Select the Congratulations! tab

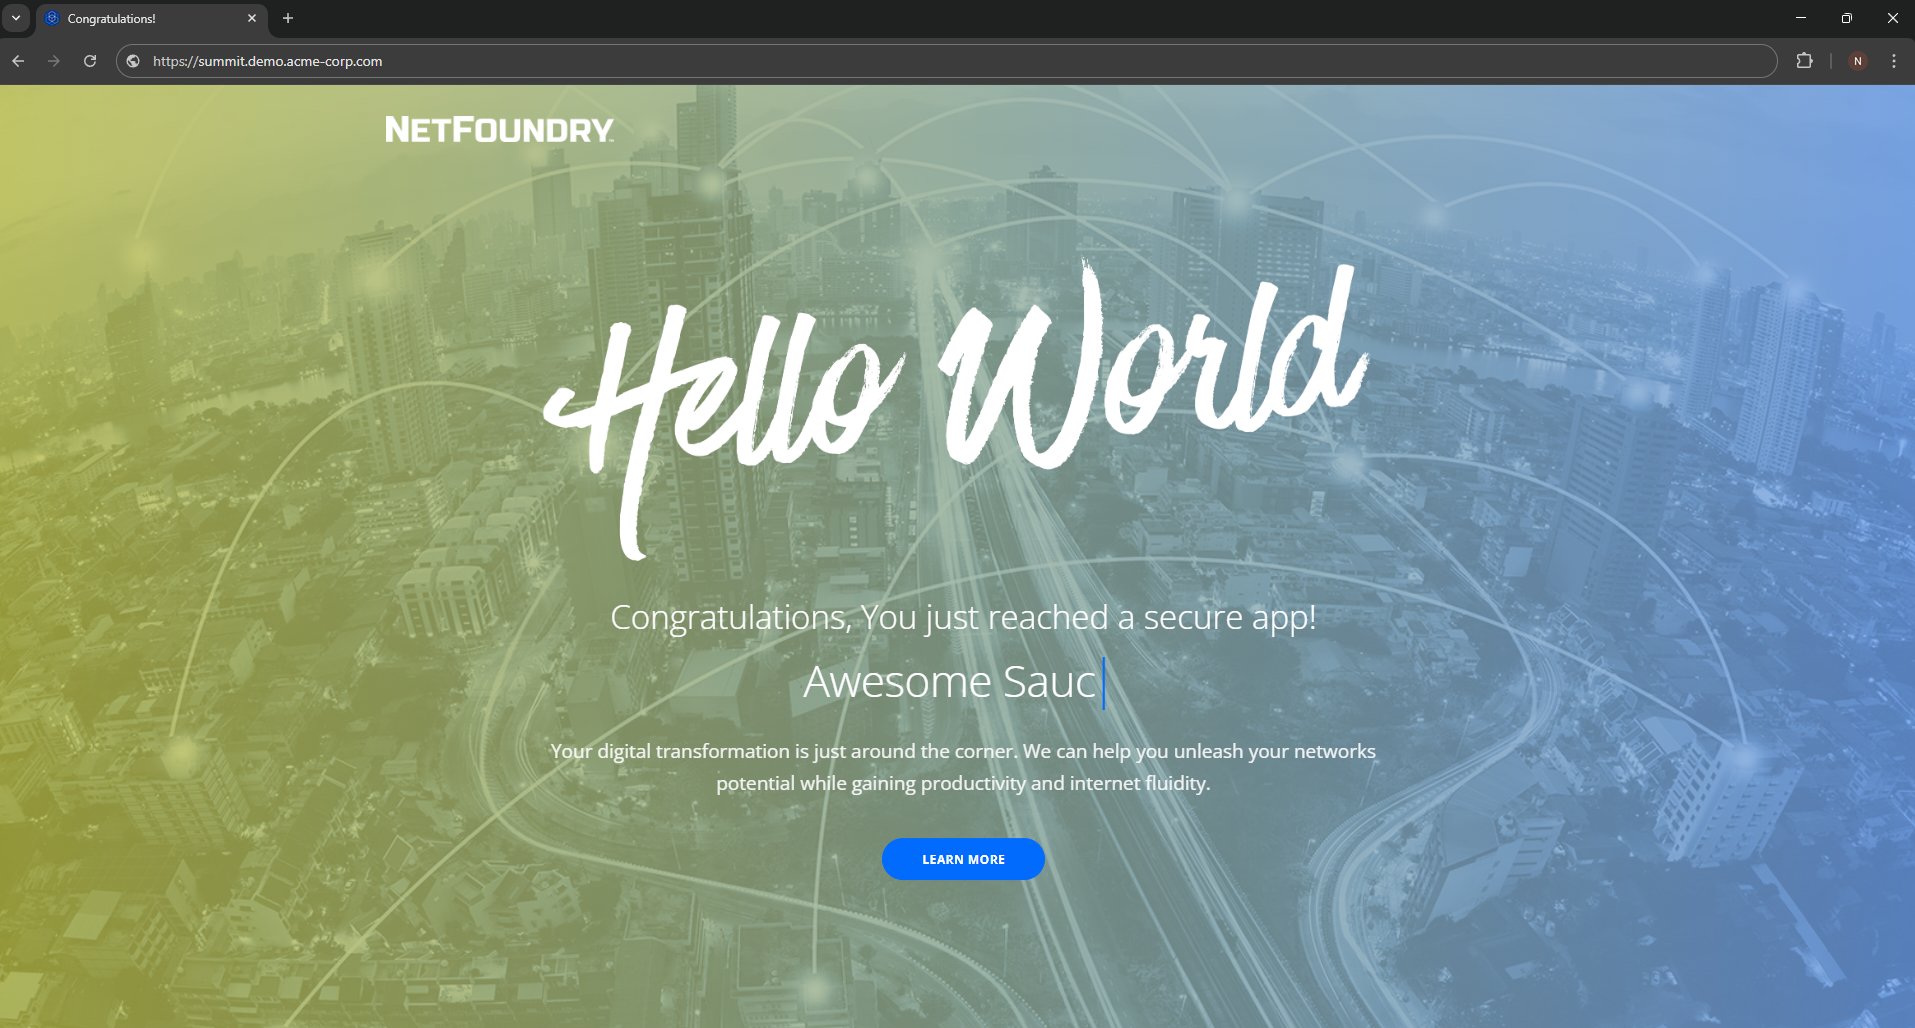click(x=151, y=18)
